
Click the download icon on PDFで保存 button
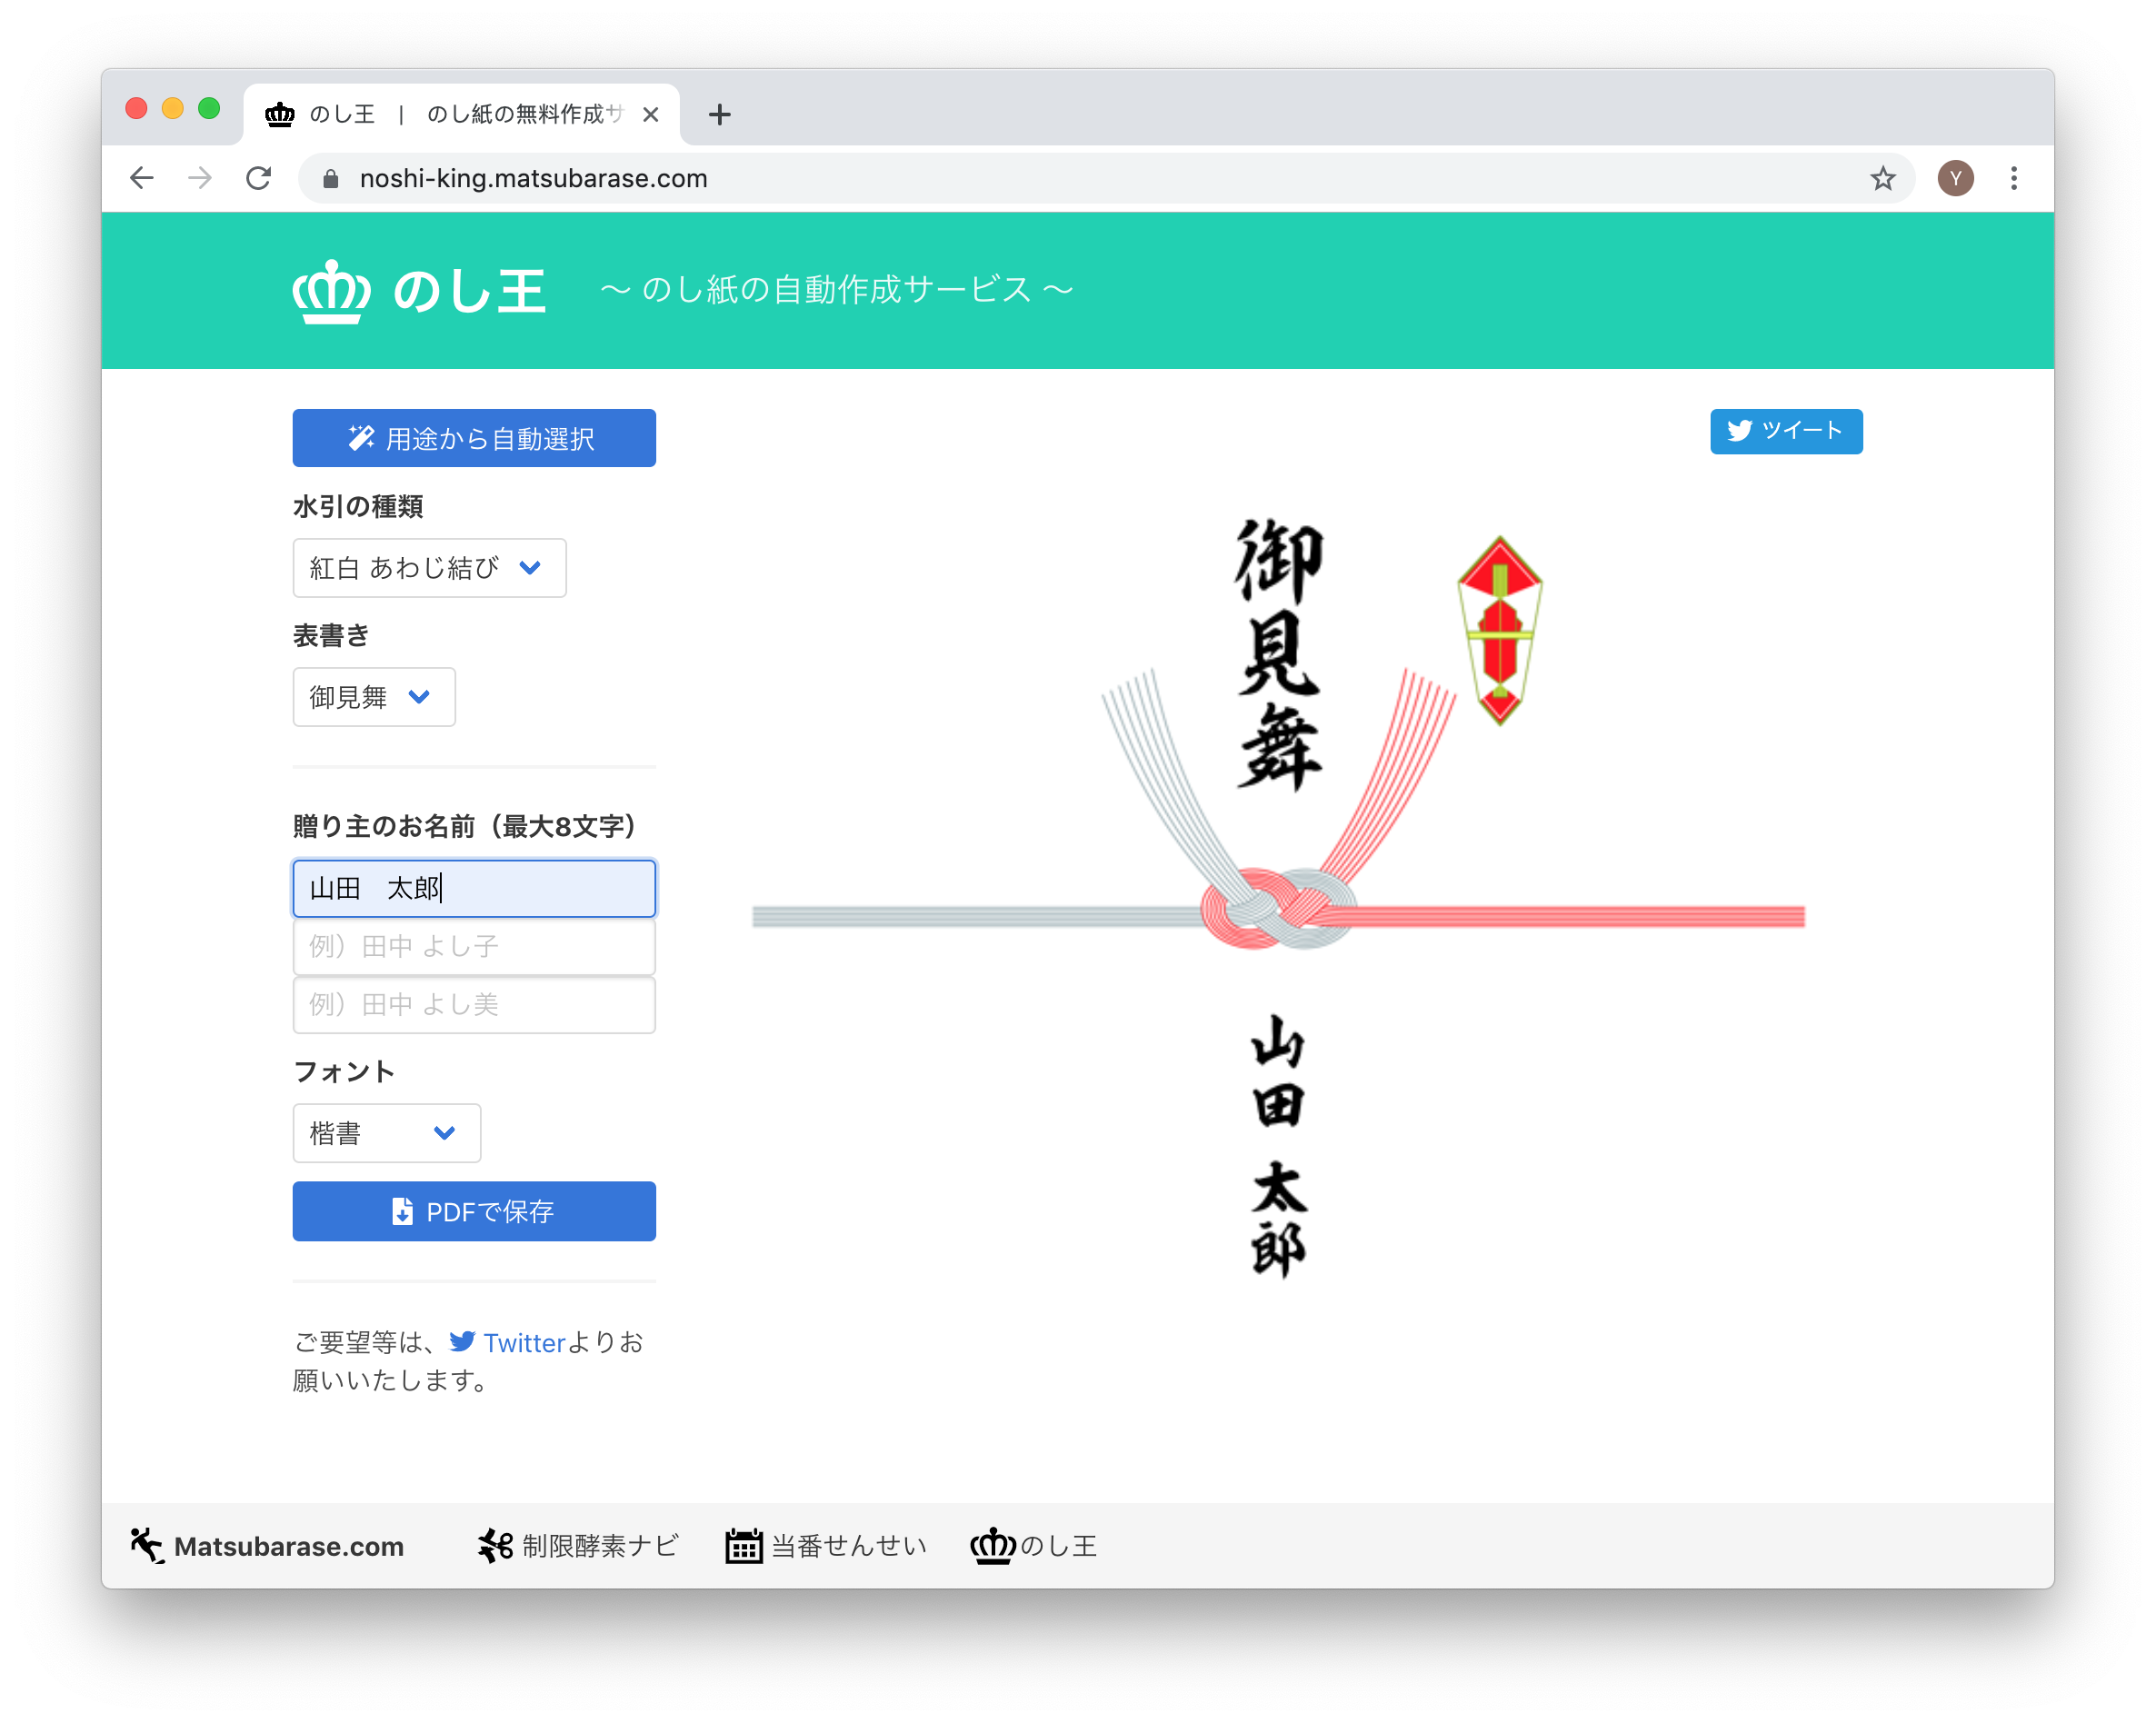[x=404, y=1211]
